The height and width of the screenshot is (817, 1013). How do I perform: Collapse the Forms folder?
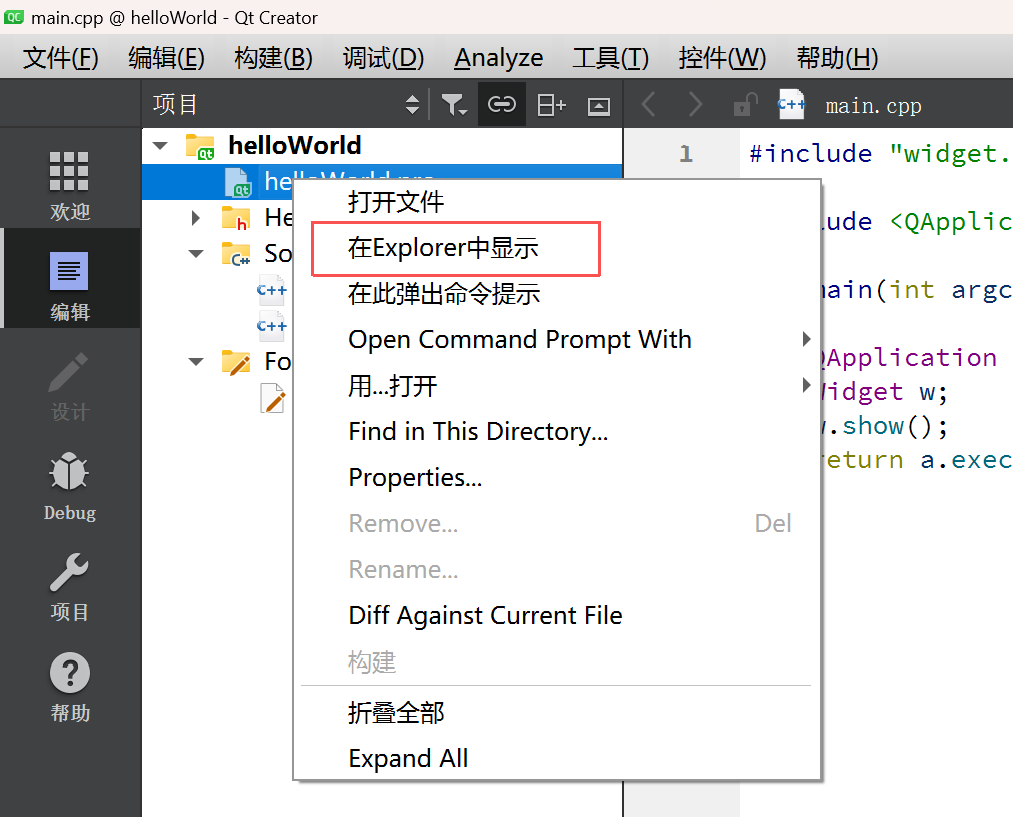coord(196,362)
